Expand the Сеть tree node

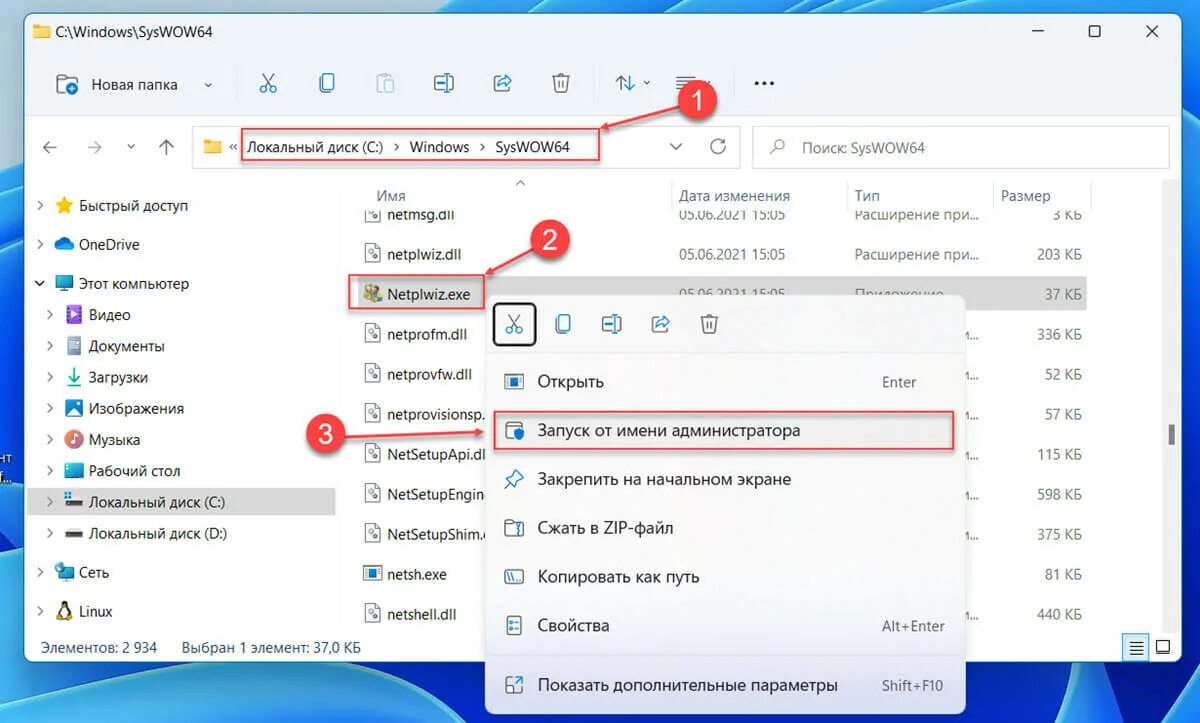40,572
